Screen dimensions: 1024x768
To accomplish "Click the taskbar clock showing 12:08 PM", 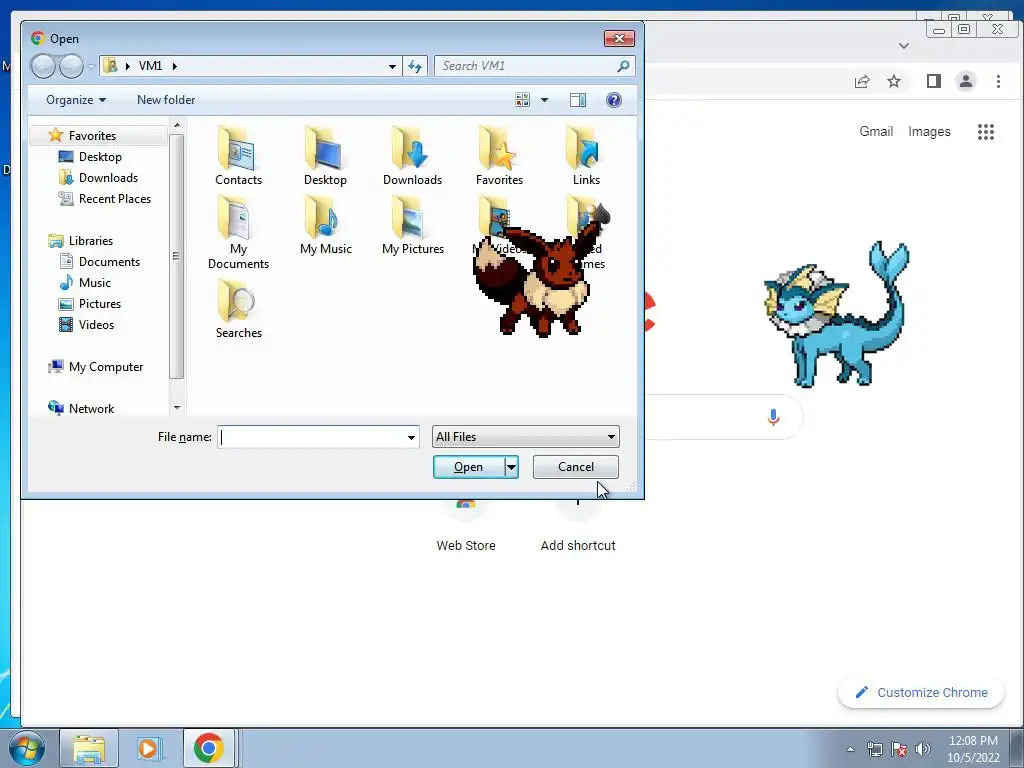I will click(973, 749).
